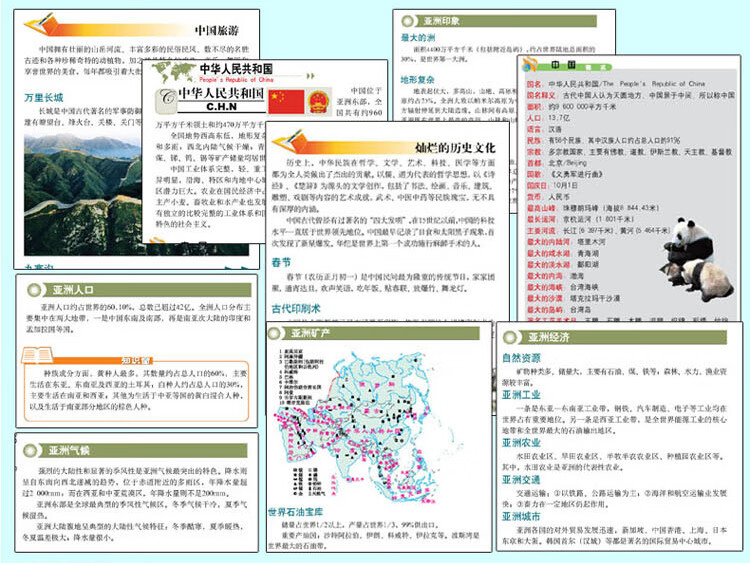Select the 春节 heading

coord(281,262)
